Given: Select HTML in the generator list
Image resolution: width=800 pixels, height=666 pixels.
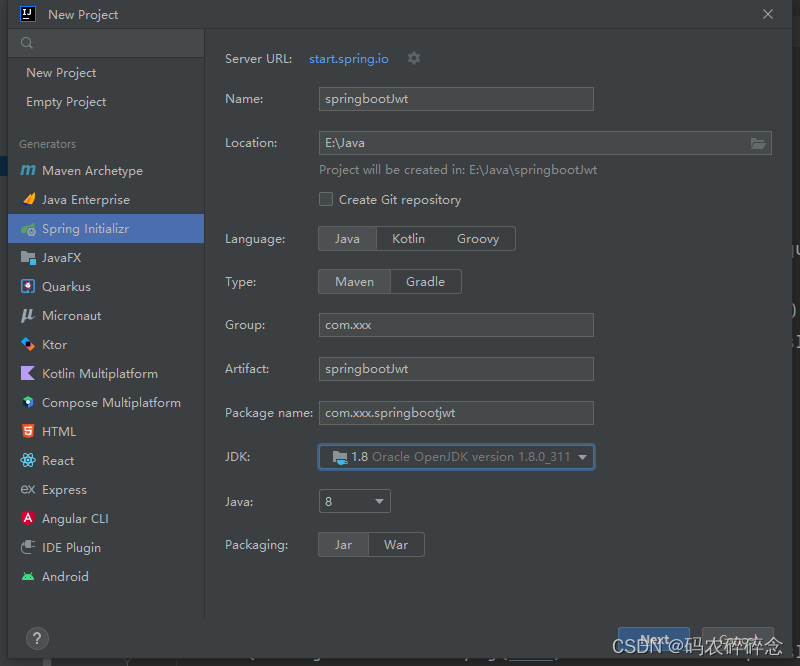Looking at the screenshot, I should [x=106, y=431].
